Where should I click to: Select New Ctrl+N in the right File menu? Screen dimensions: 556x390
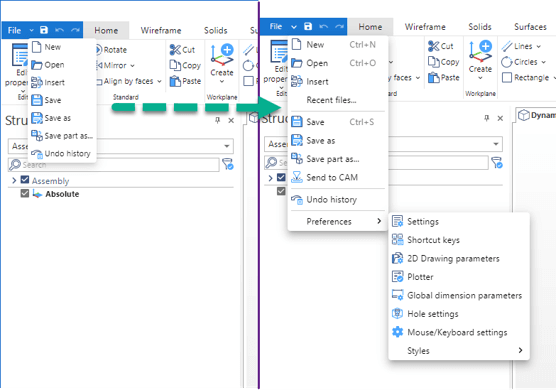click(338, 45)
